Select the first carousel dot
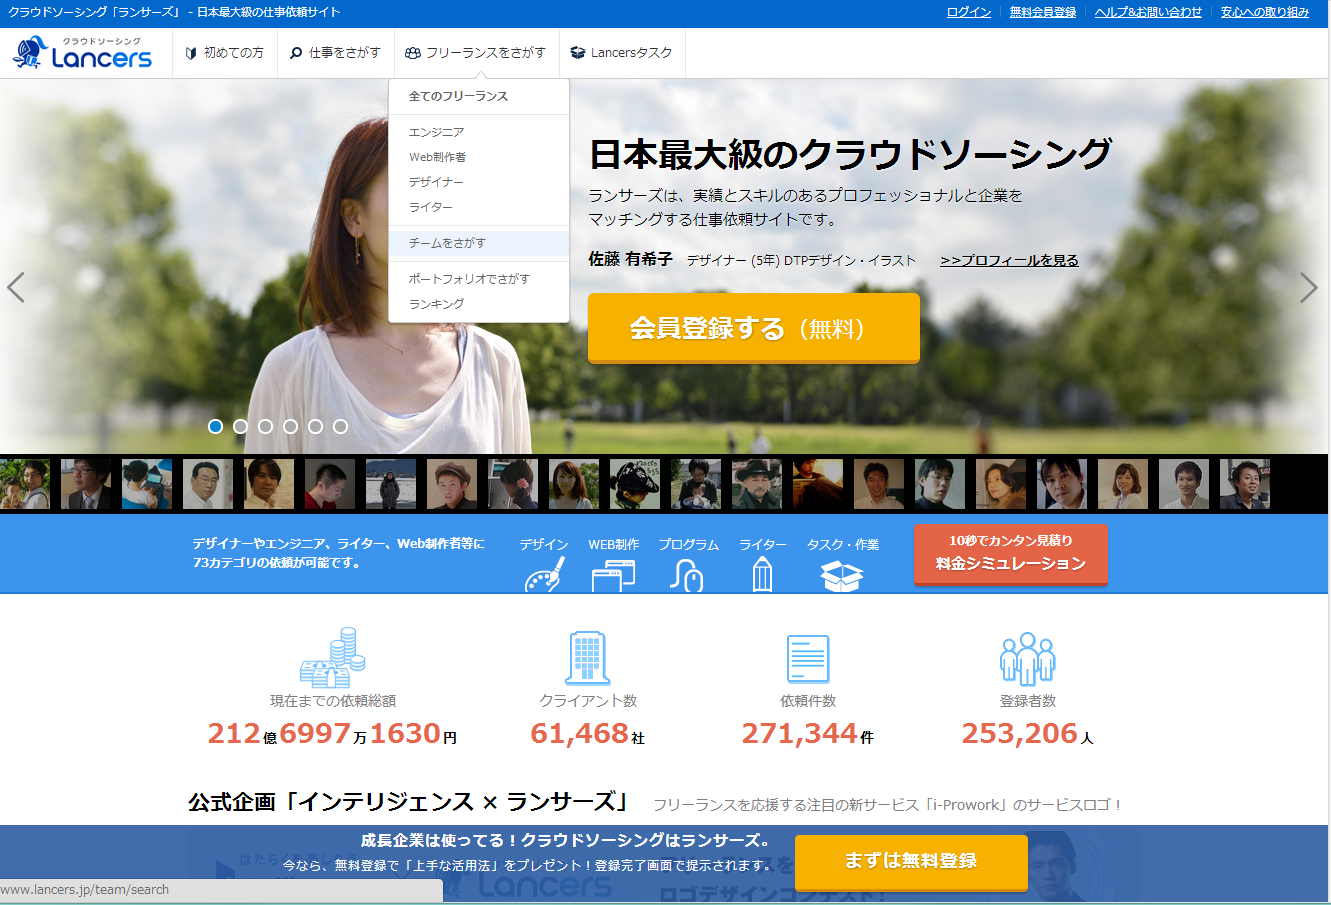The width and height of the screenshot is (1331, 905). coord(215,426)
